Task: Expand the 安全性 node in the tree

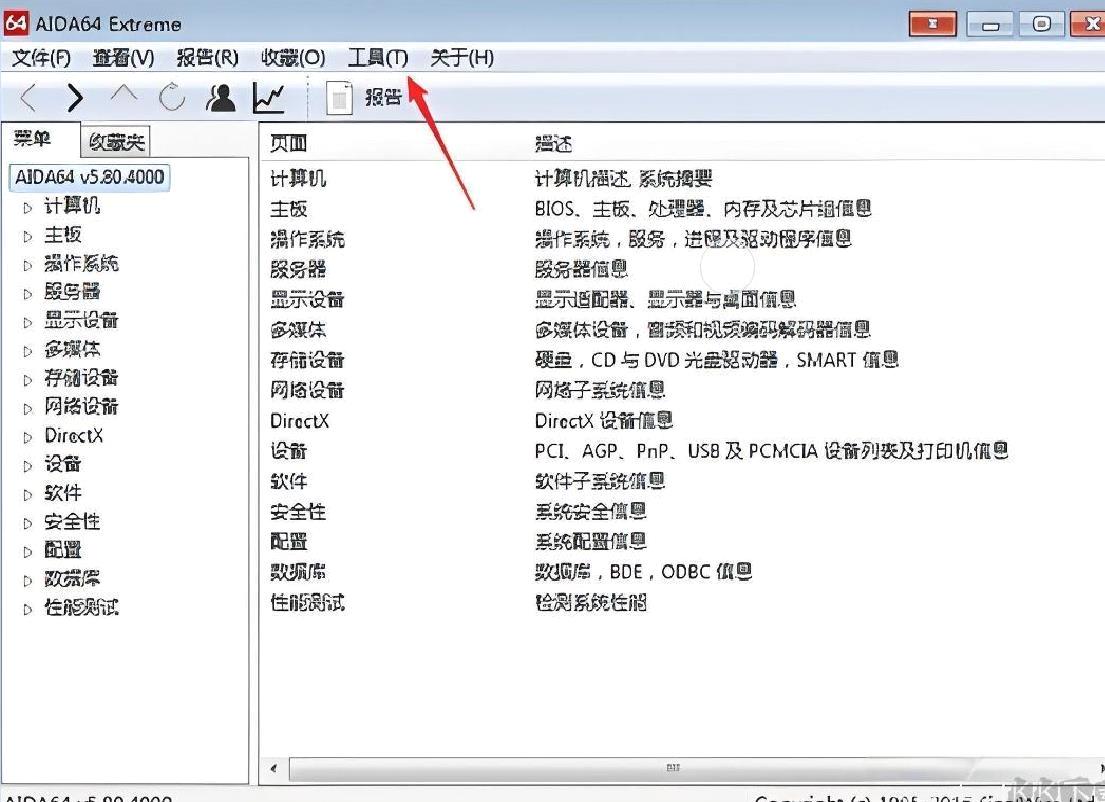Action: coord(27,523)
